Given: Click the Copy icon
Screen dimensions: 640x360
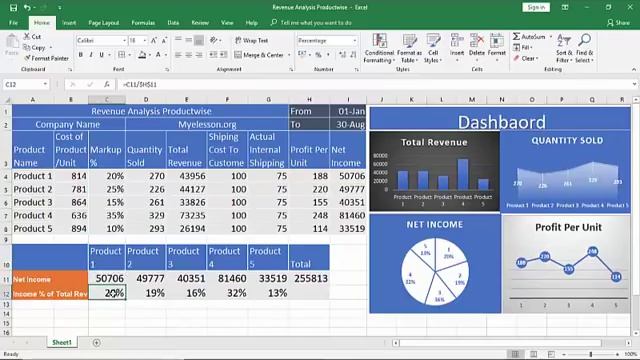Looking at the screenshot, I should click(27, 47).
